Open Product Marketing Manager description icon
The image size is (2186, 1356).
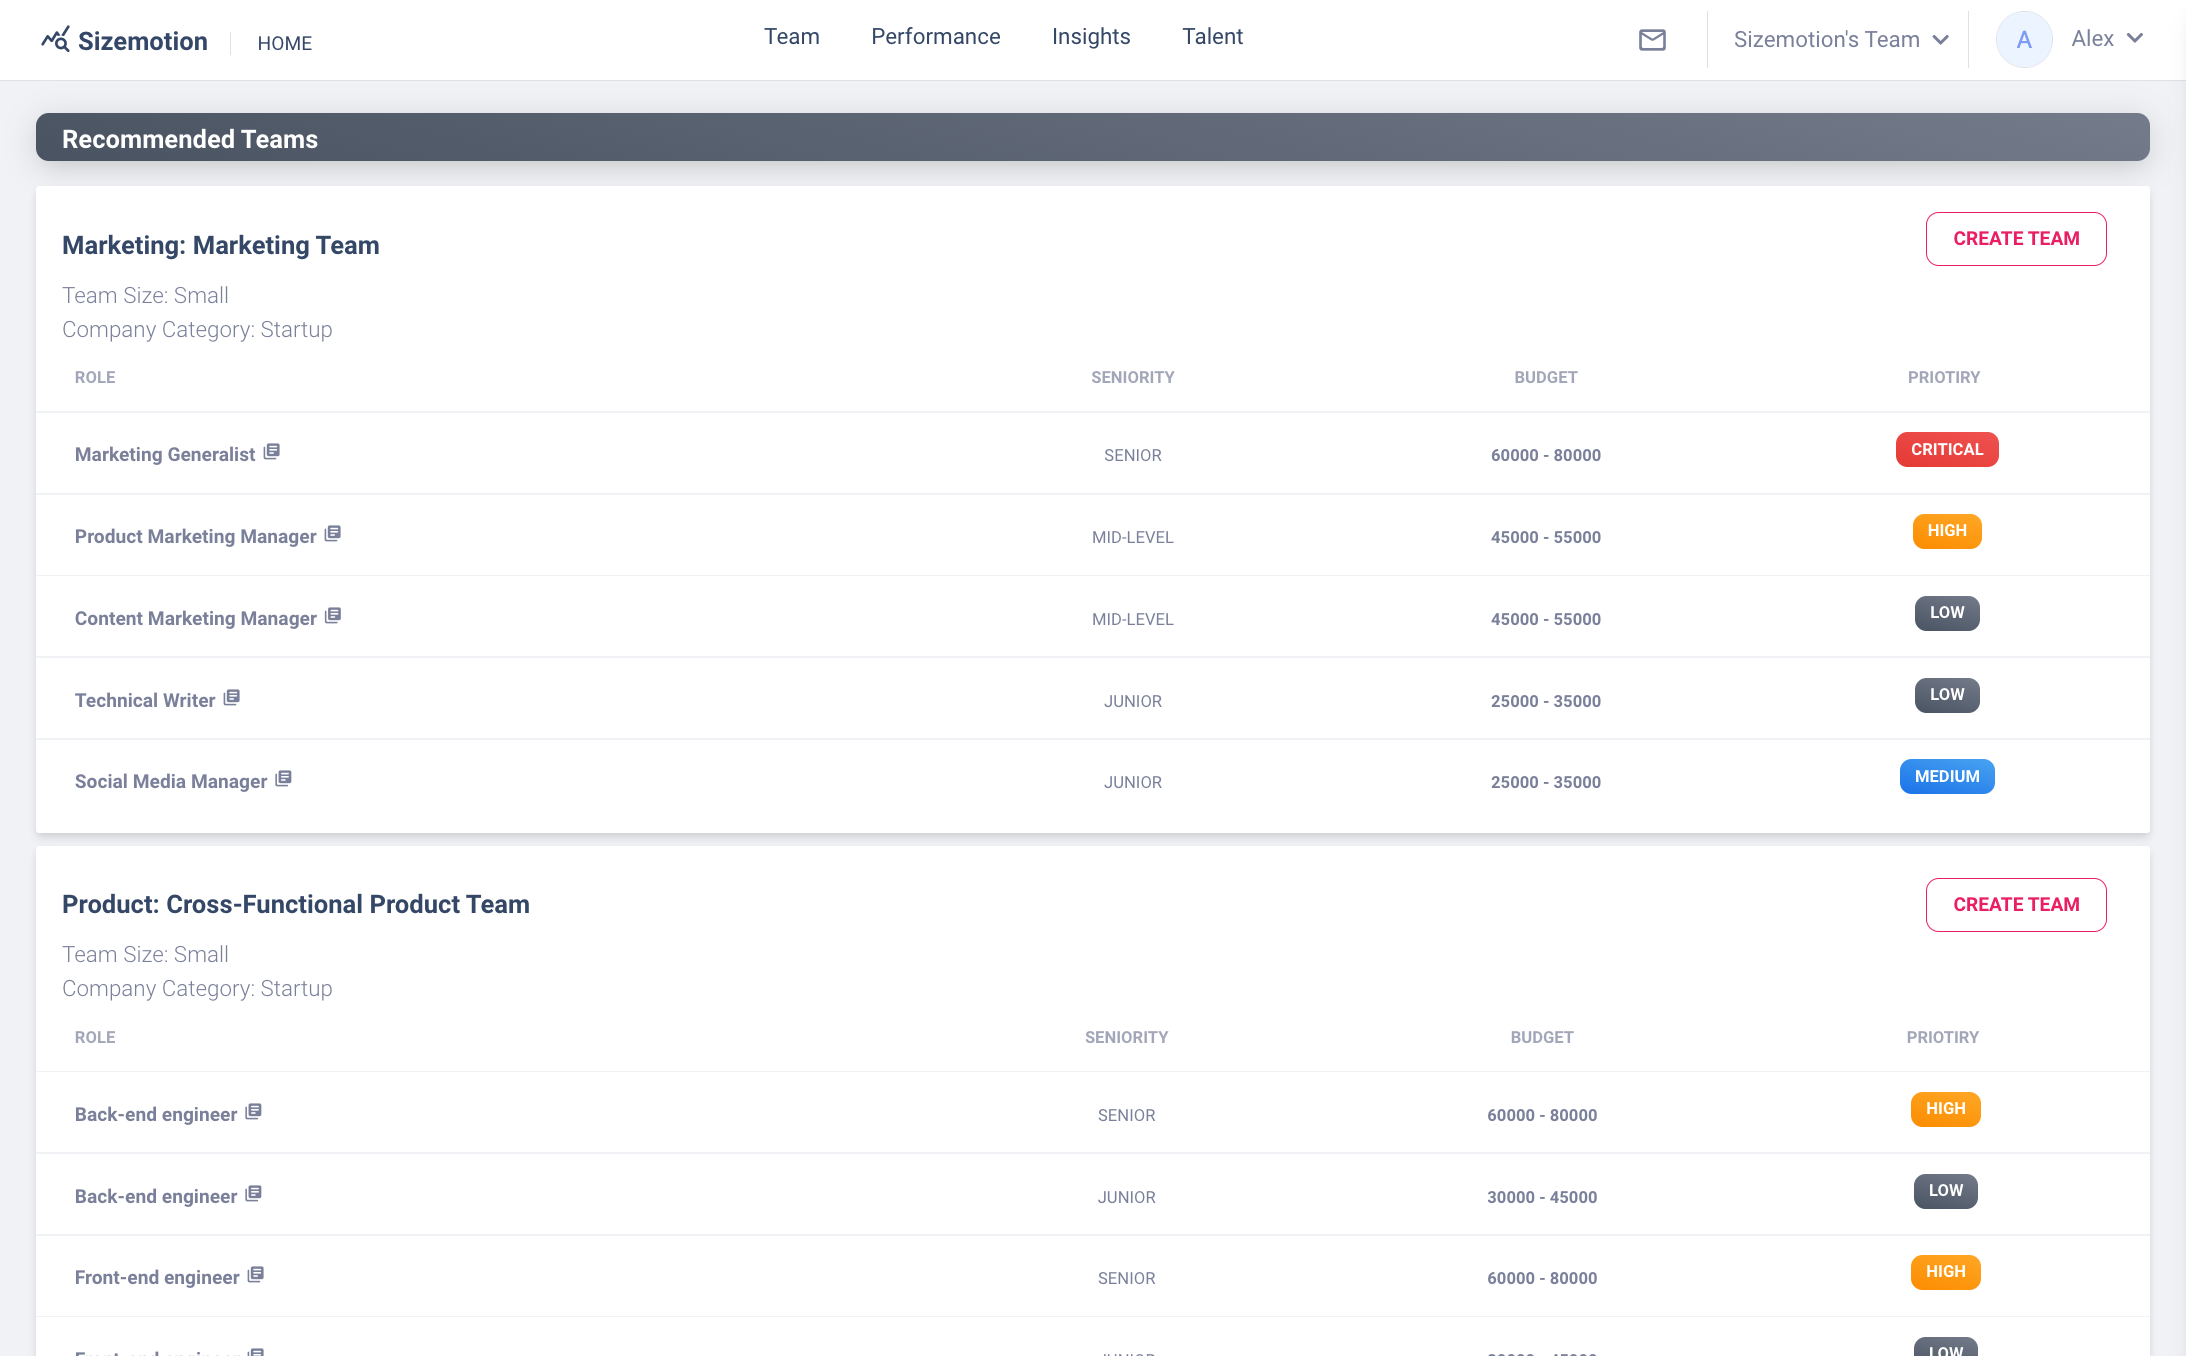click(333, 534)
